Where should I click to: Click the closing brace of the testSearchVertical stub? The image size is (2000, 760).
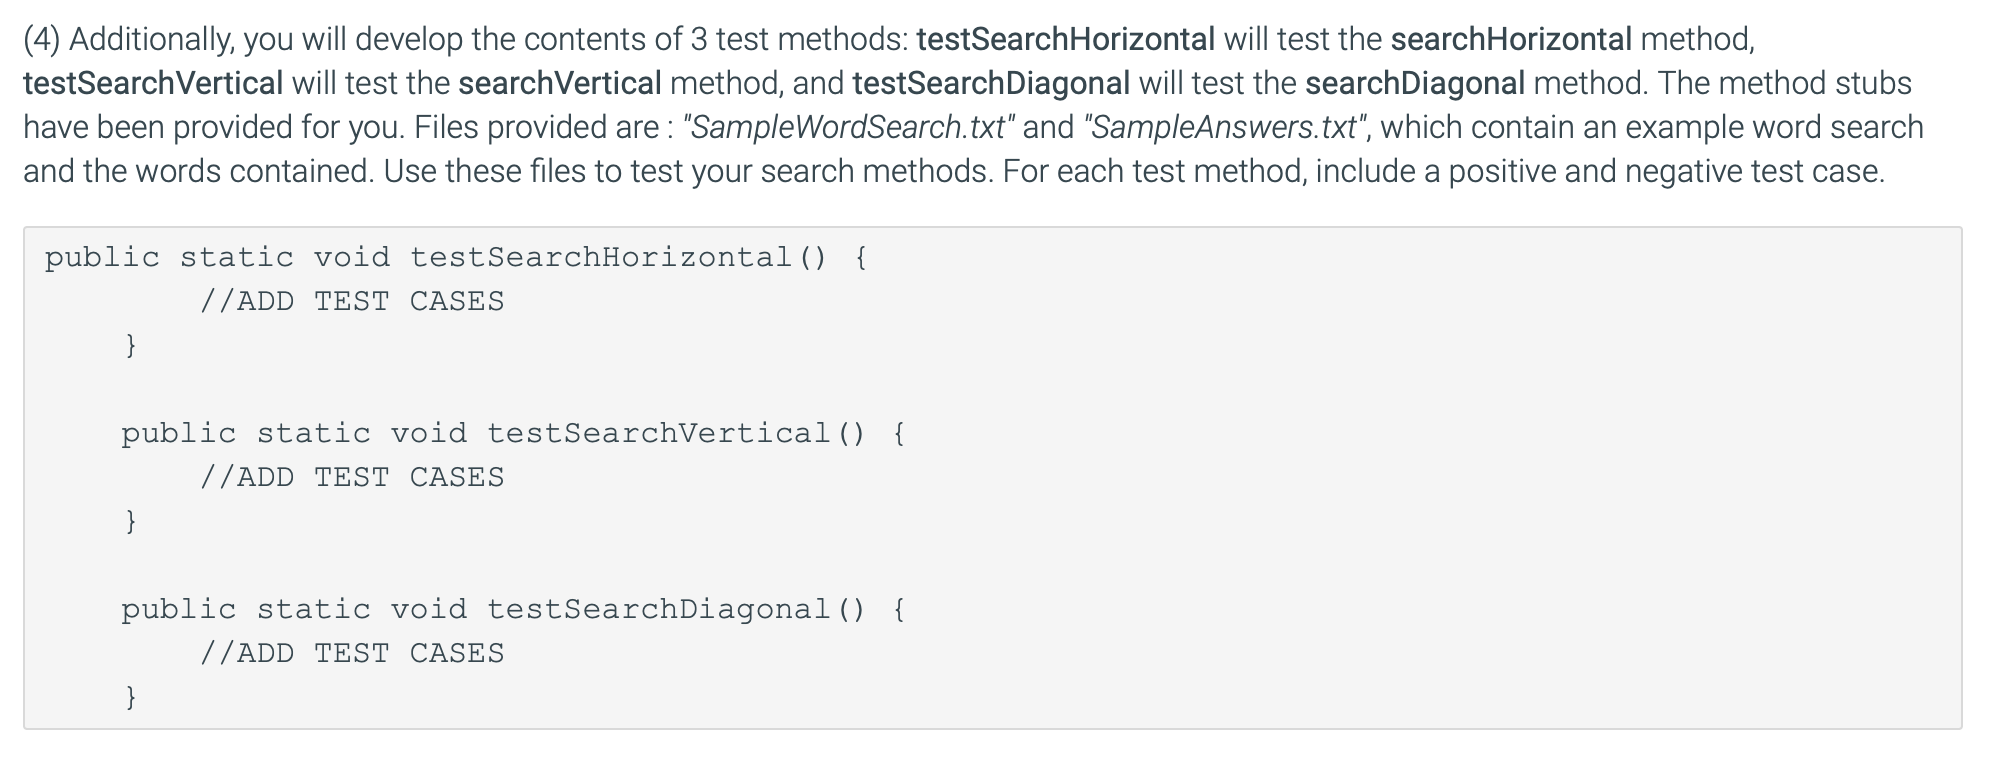[130, 521]
